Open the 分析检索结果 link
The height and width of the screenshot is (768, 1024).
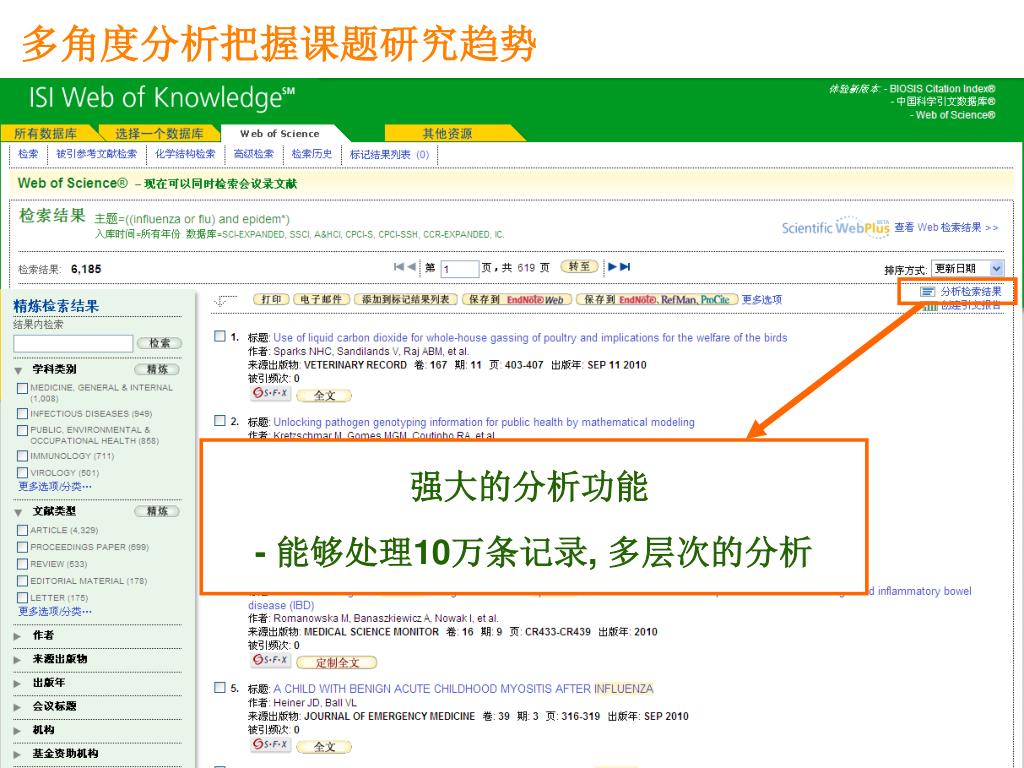(971, 291)
